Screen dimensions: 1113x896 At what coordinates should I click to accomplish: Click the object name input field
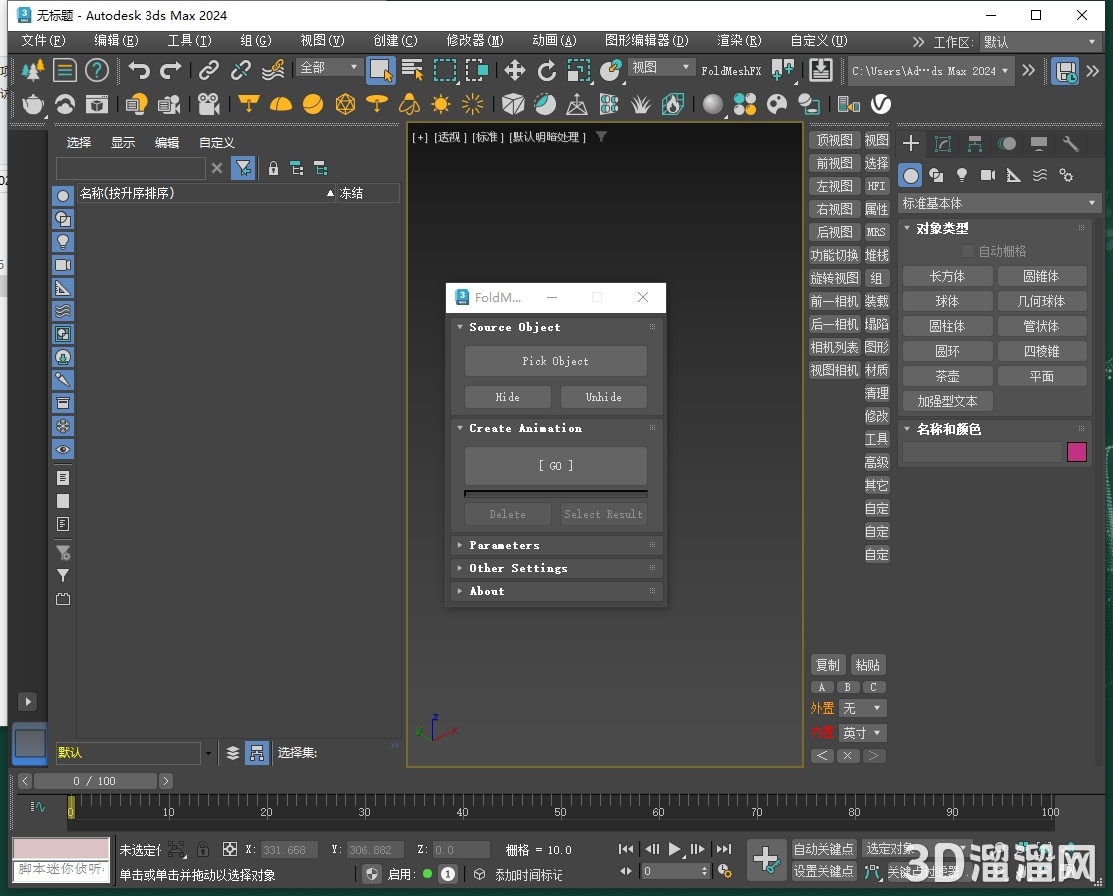pyautogui.click(x=982, y=452)
